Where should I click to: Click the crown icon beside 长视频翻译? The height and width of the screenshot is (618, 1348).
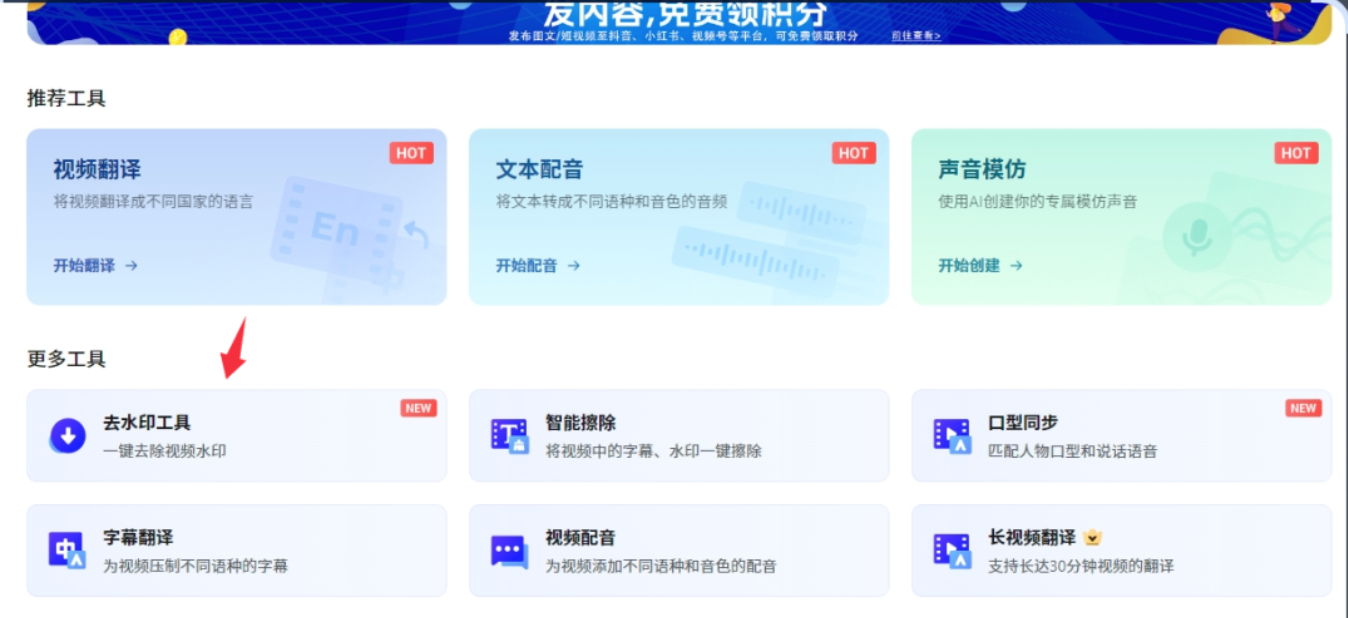pos(1092,538)
